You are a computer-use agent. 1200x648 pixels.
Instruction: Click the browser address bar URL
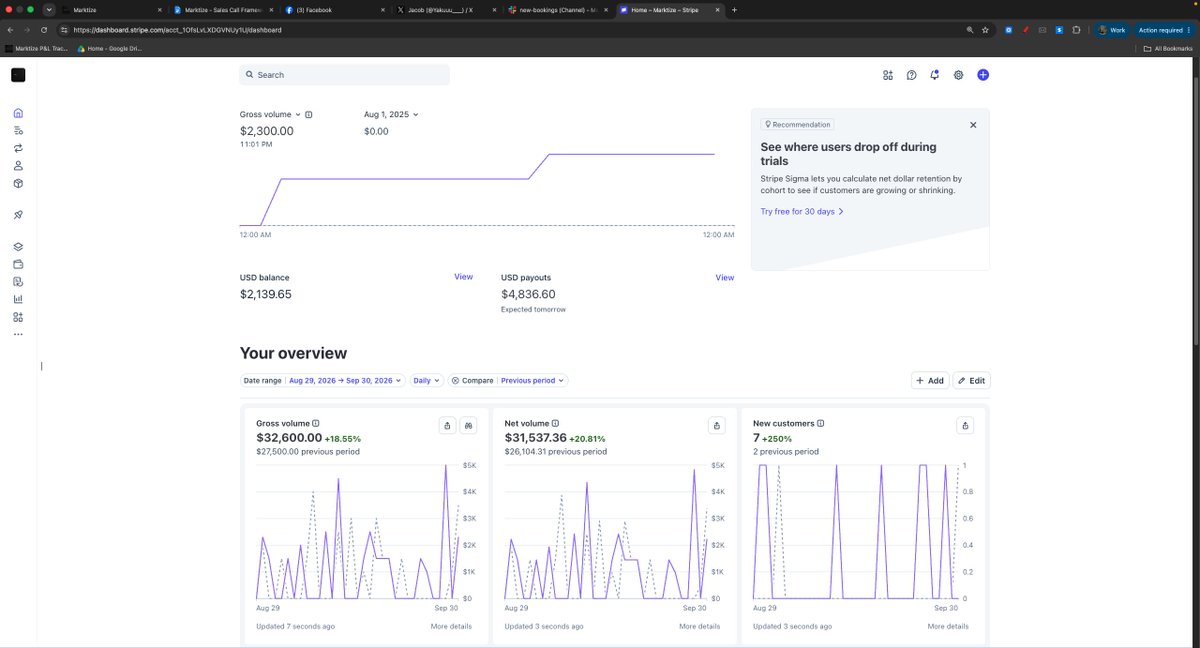point(177,30)
